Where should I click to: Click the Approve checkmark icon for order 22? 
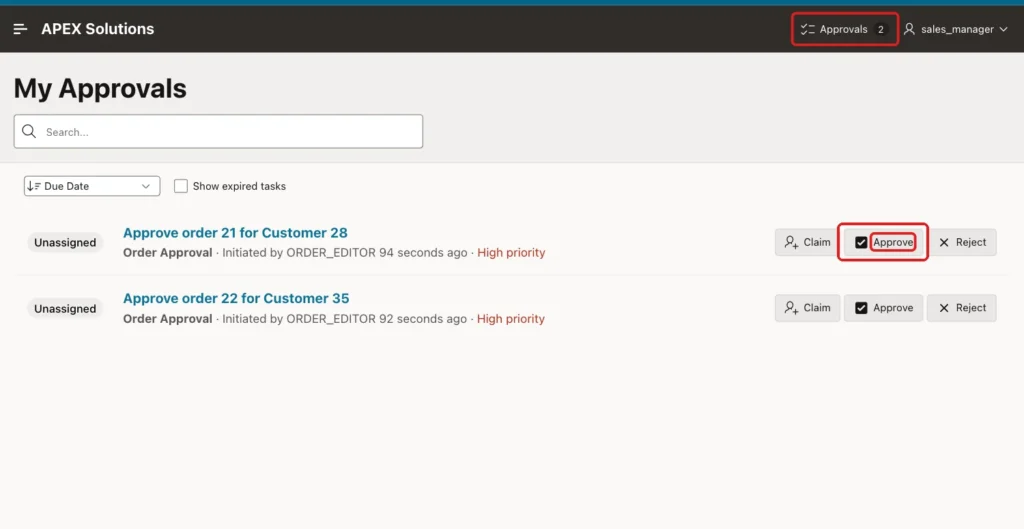click(x=861, y=308)
